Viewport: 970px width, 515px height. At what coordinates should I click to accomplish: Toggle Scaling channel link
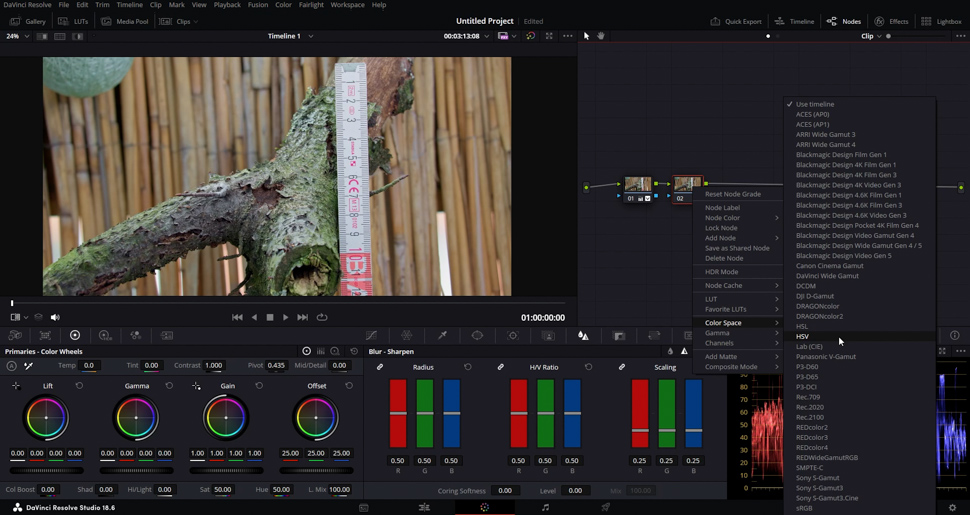coord(622,367)
